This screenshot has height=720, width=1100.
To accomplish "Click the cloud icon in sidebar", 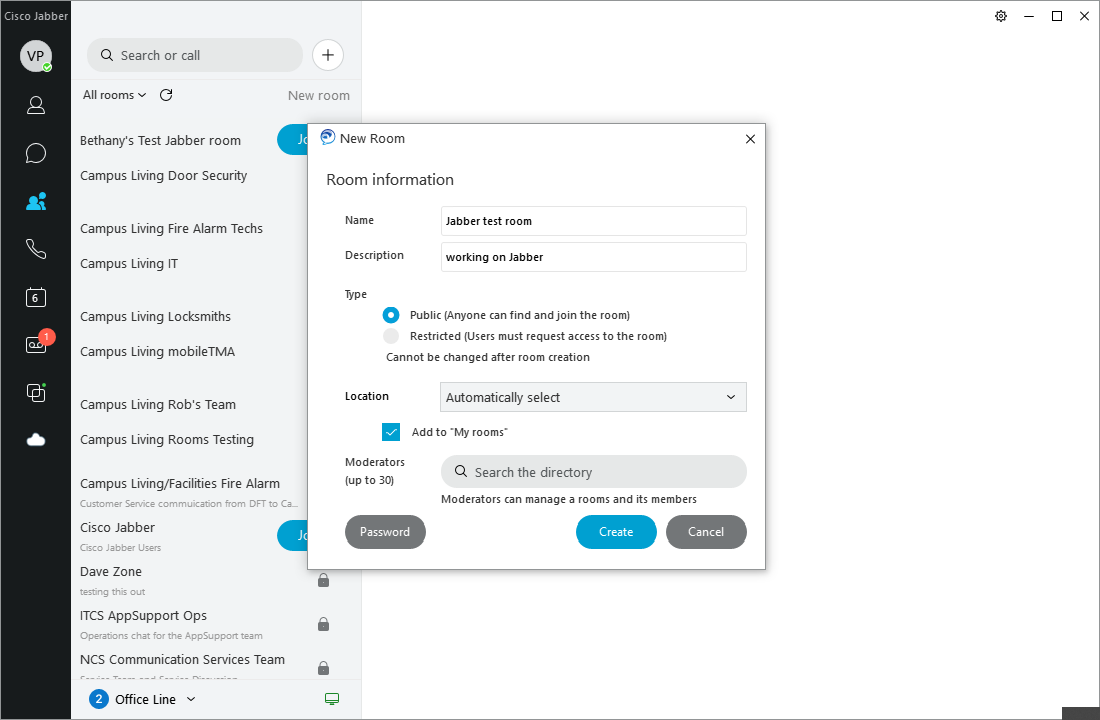I will tap(36, 440).
